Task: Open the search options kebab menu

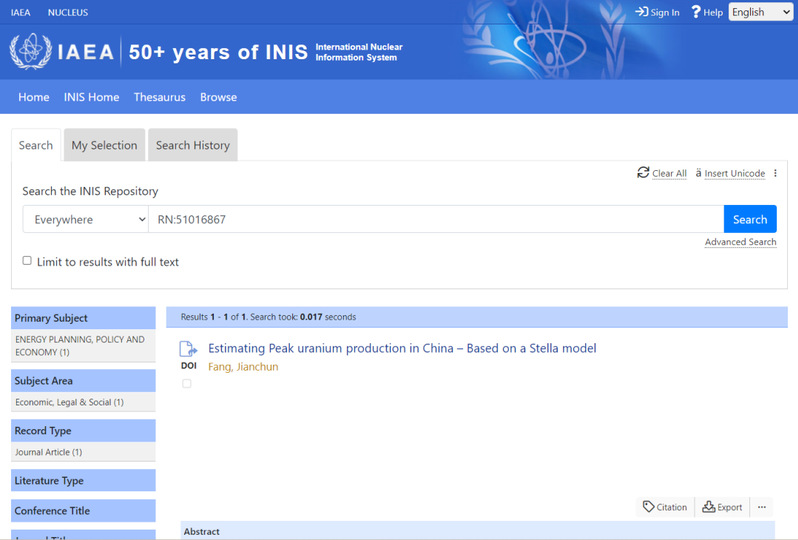Action: (x=776, y=173)
